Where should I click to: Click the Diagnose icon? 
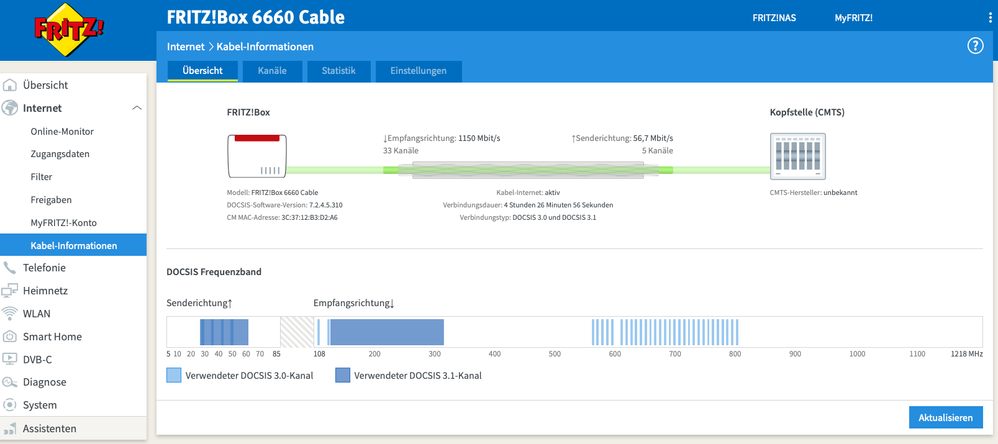[x=10, y=382]
